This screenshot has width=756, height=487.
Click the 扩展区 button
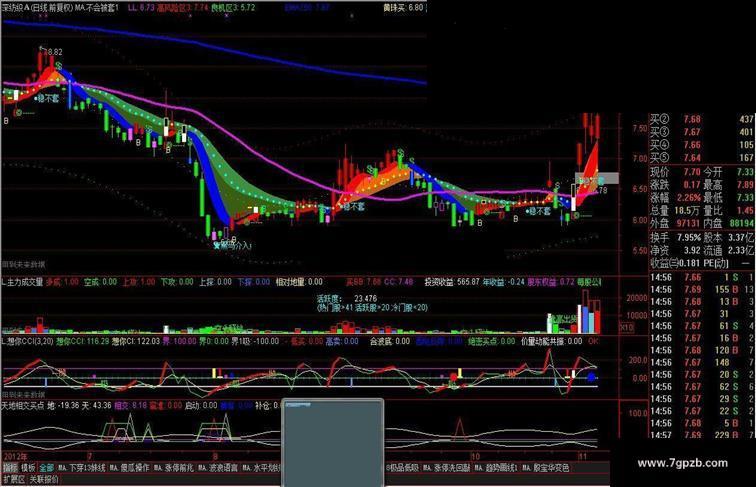click(x=14, y=479)
